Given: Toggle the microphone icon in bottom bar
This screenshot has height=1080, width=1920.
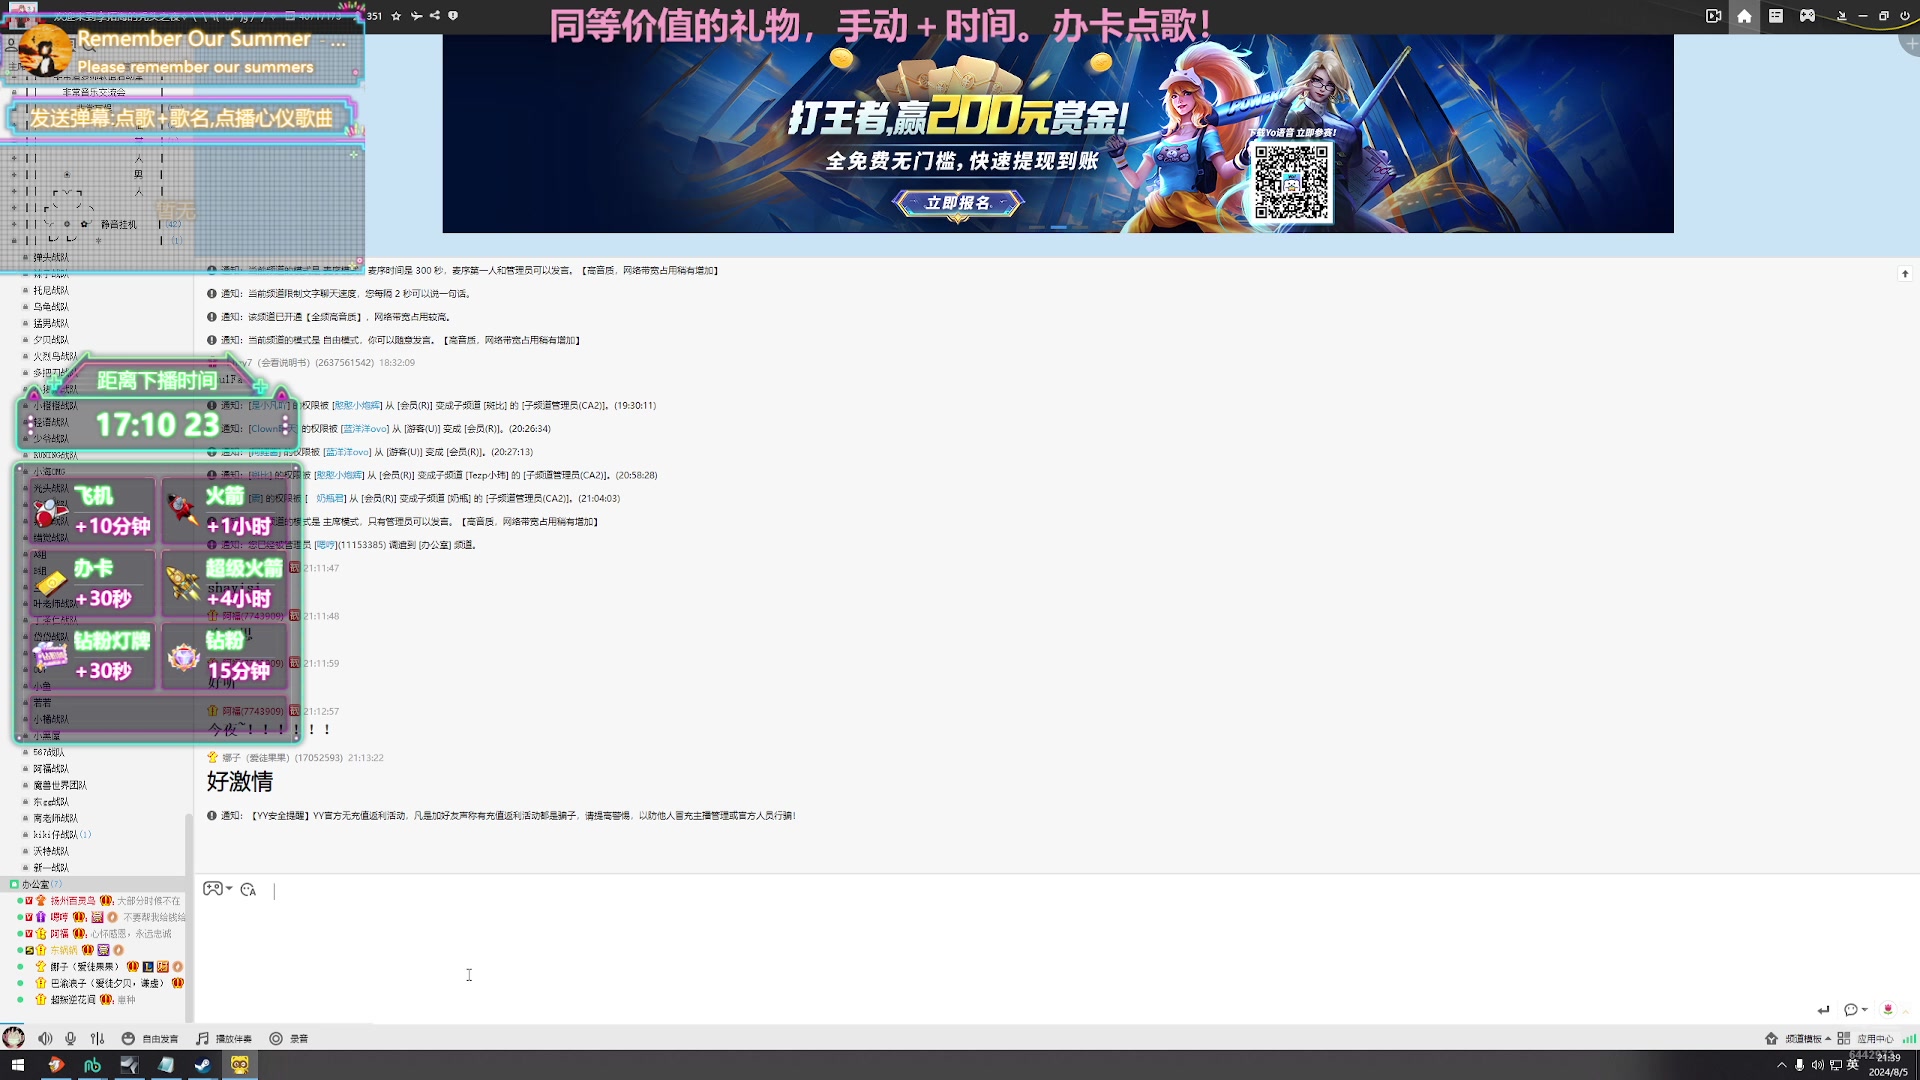Looking at the screenshot, I should [70, 1039].
